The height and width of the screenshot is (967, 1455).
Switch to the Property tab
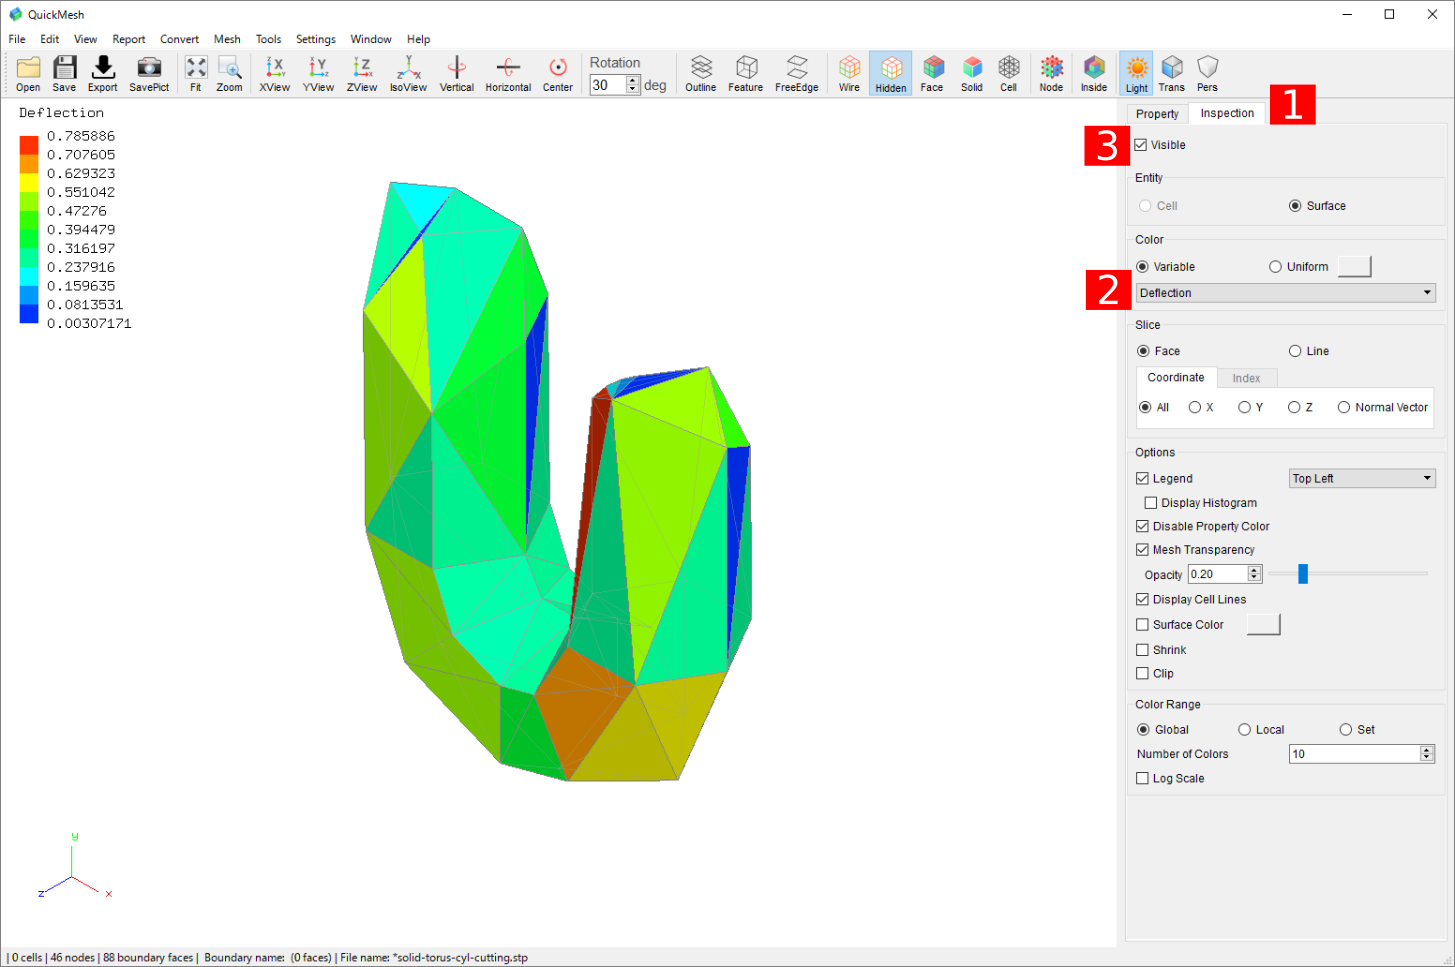tap(1157, 114)
